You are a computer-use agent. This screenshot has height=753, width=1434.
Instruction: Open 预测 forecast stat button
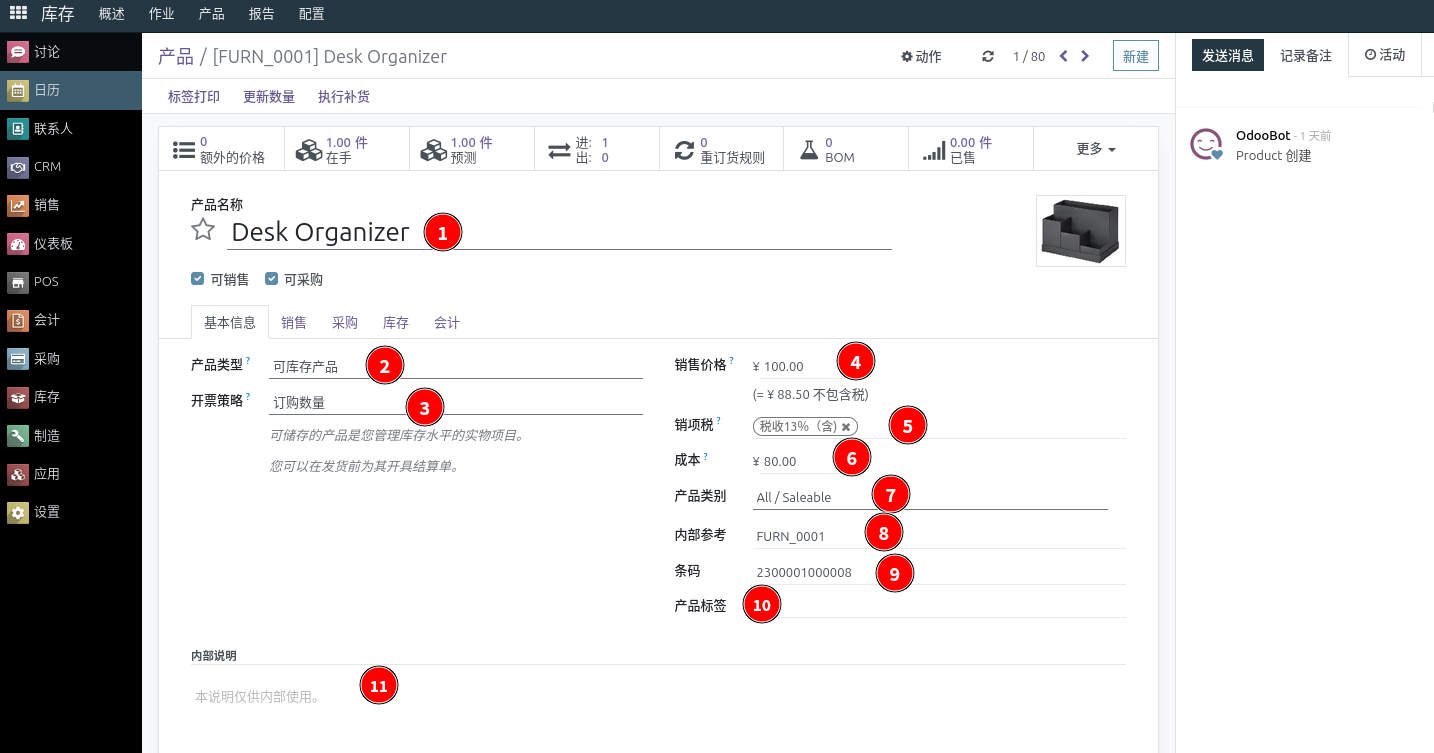tap(472, 150)
